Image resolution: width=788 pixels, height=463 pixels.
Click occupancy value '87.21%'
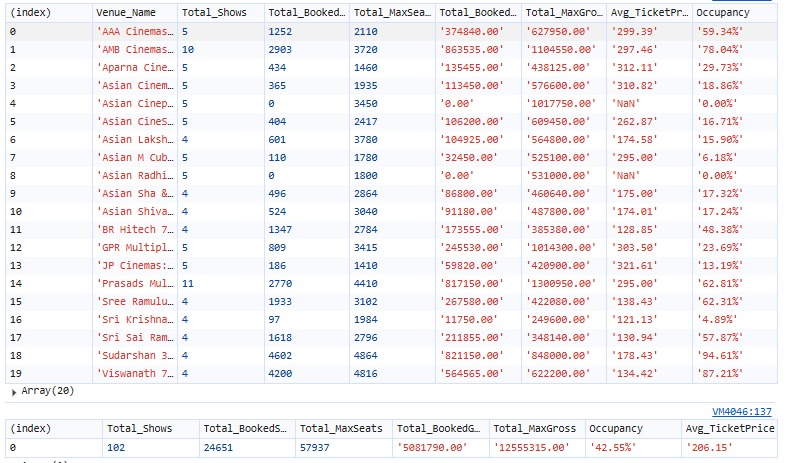point(720,374)
